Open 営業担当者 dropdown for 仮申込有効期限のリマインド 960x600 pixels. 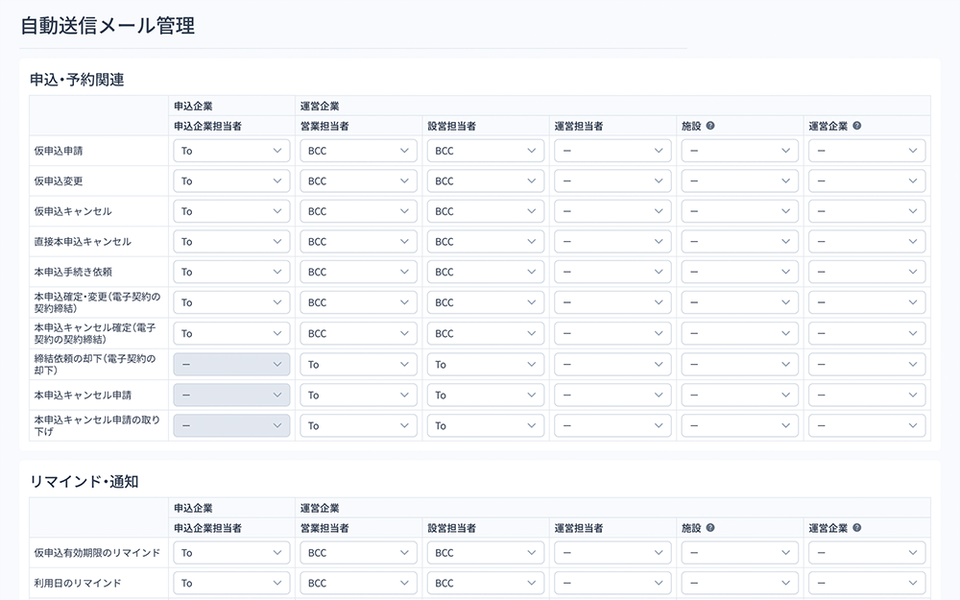click(358, 552)
